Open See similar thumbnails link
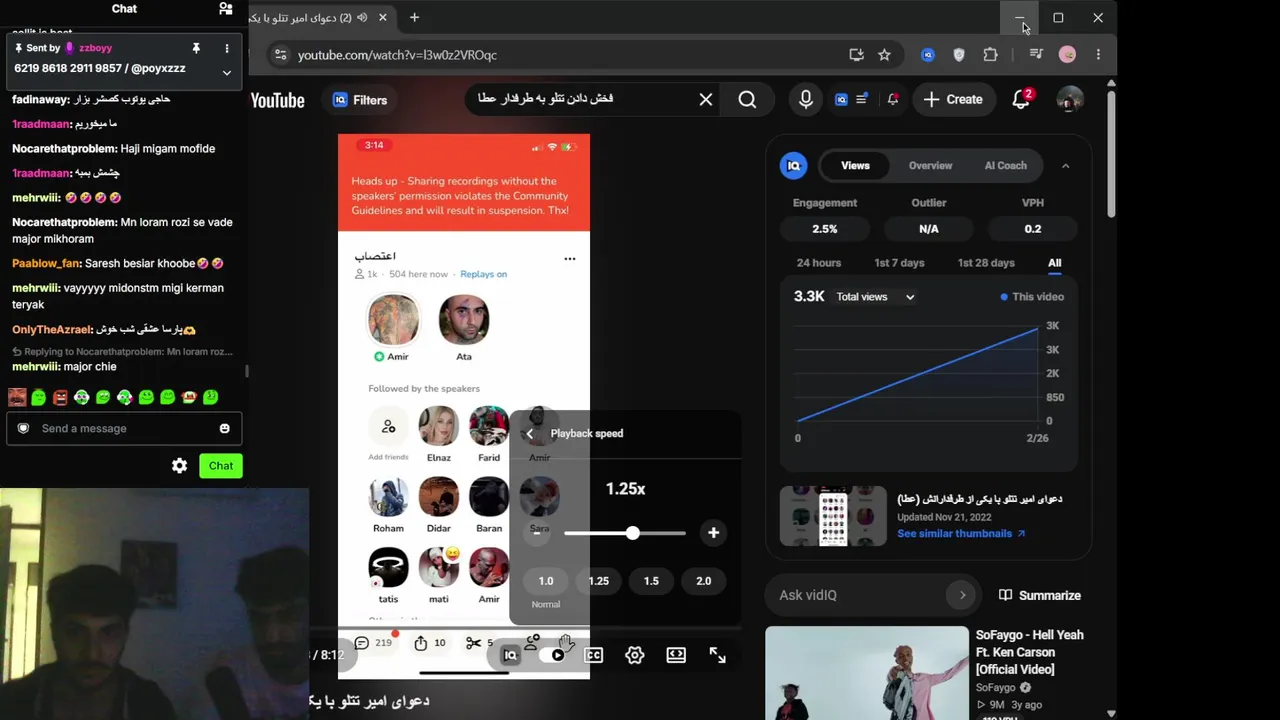This screenshot has width=1280, height=720. [x=961, y=534]
